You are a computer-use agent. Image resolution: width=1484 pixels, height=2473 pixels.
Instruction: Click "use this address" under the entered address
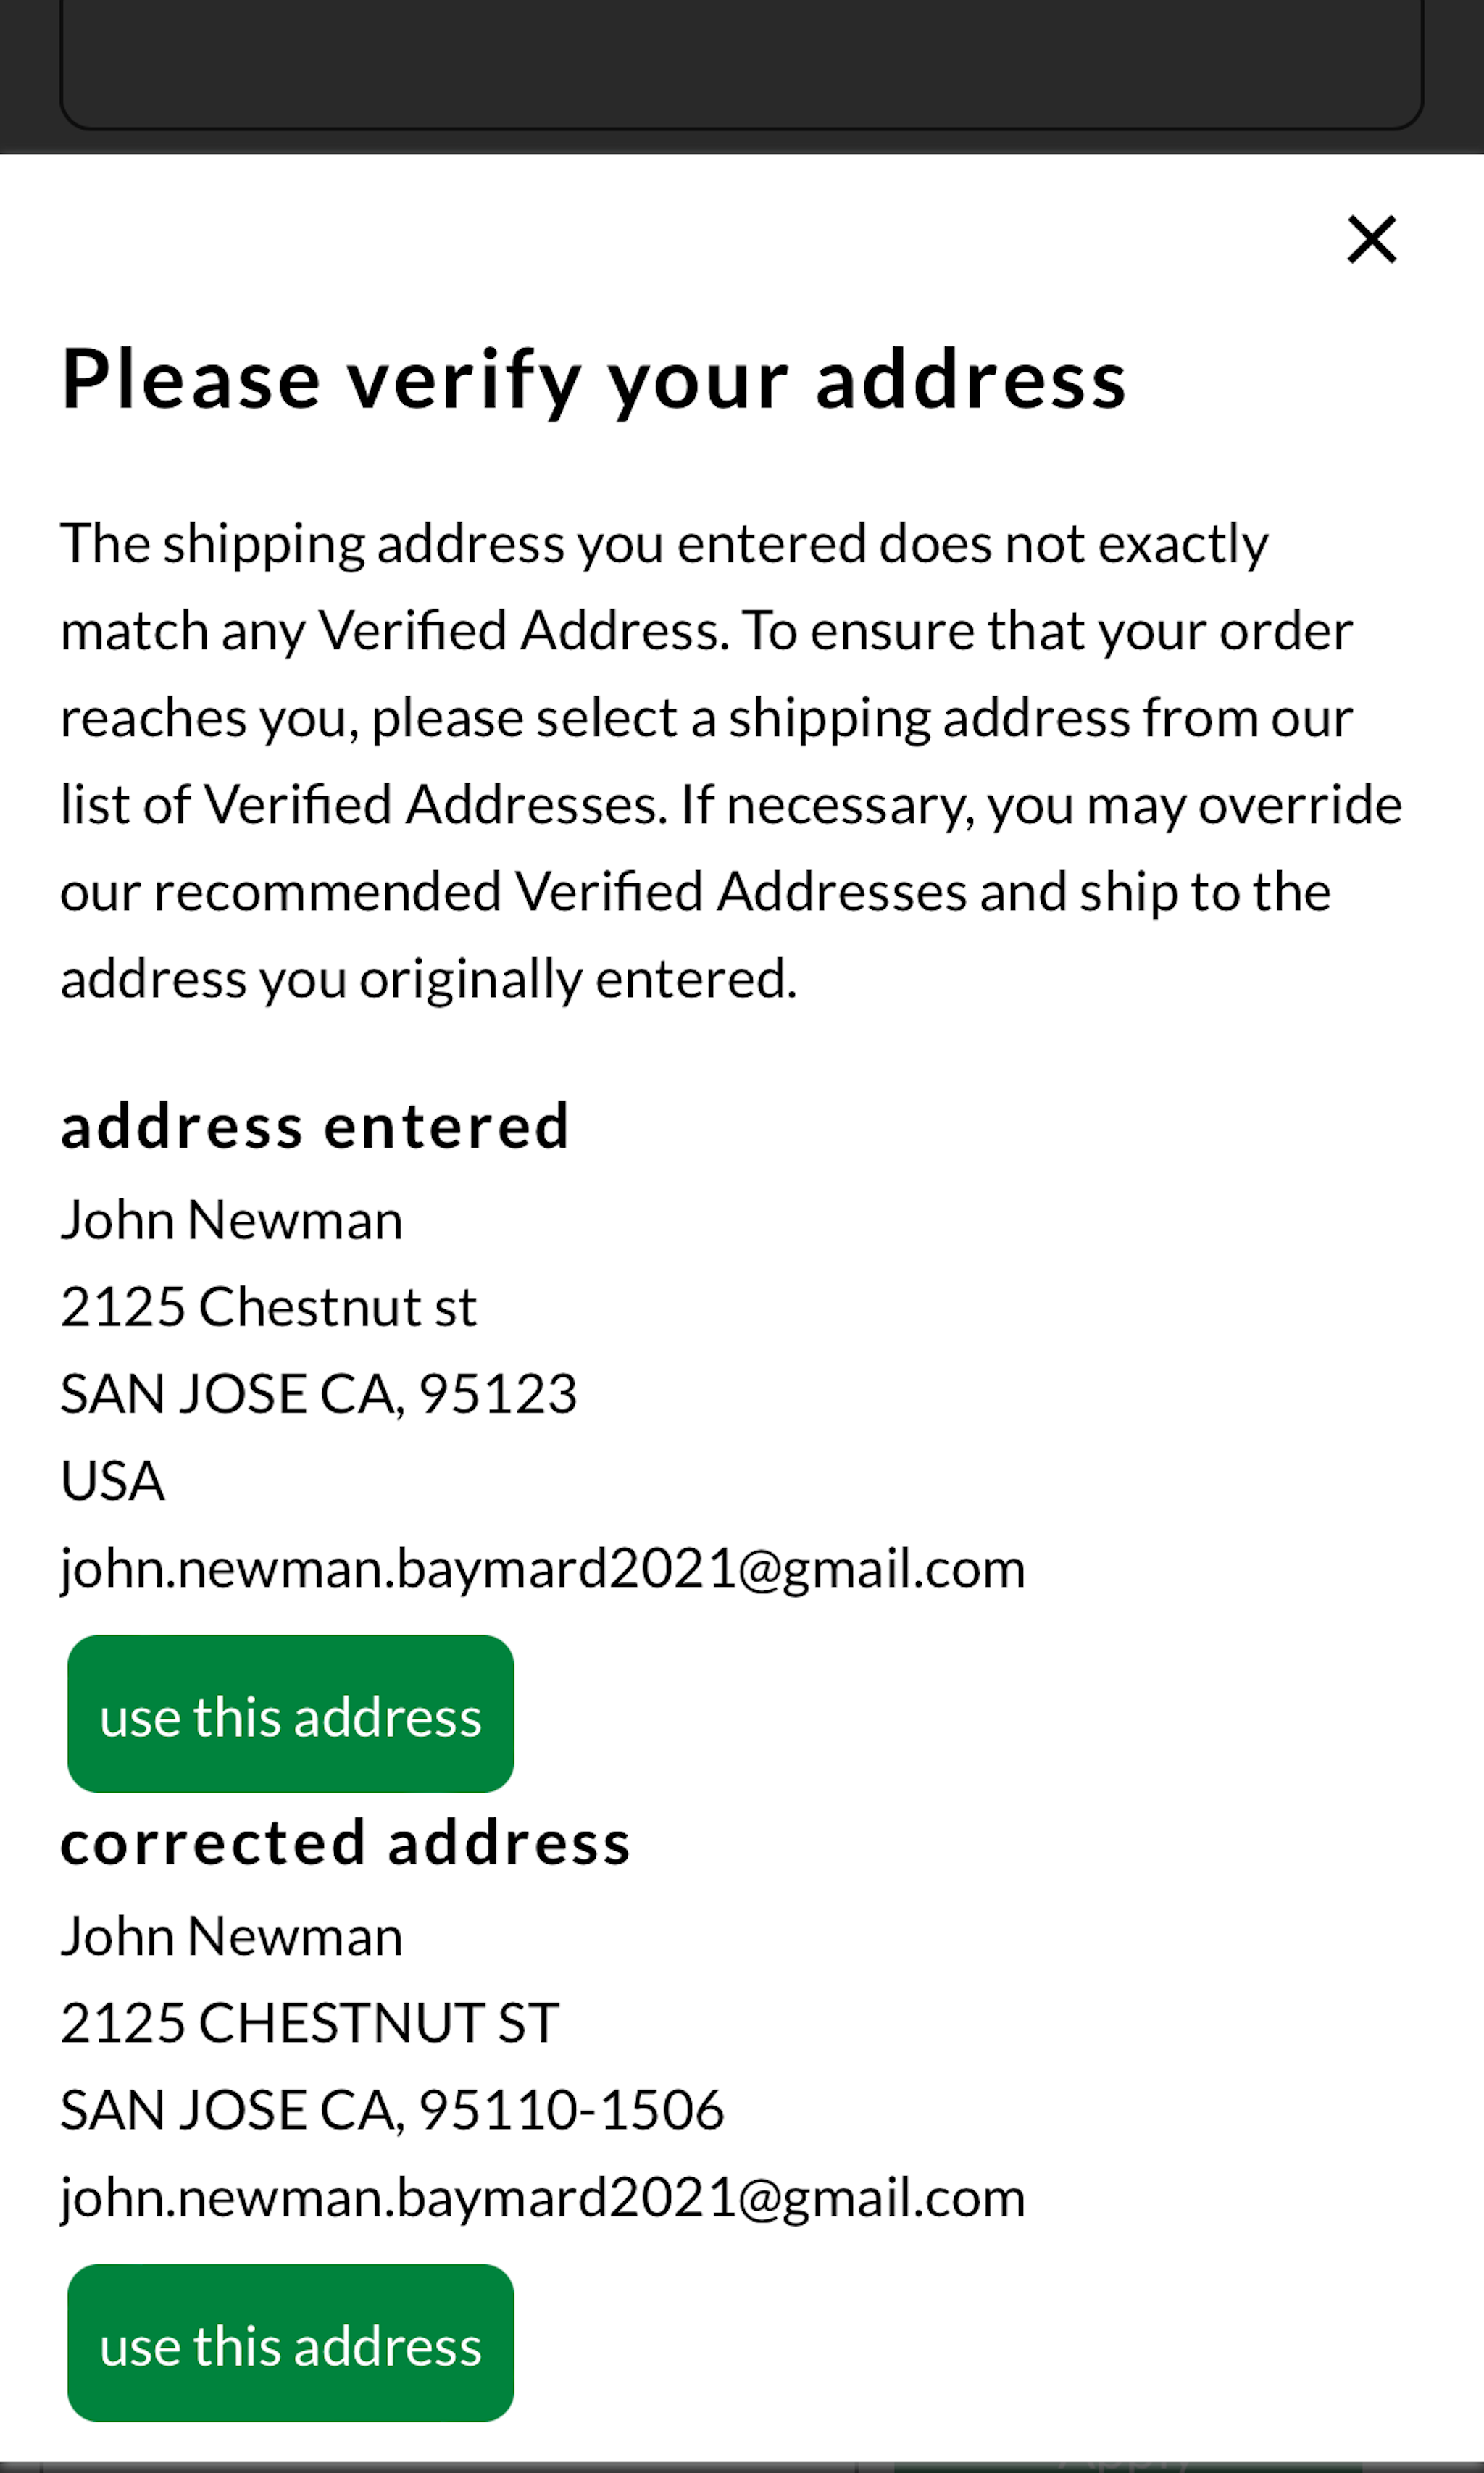point(289,1714)
